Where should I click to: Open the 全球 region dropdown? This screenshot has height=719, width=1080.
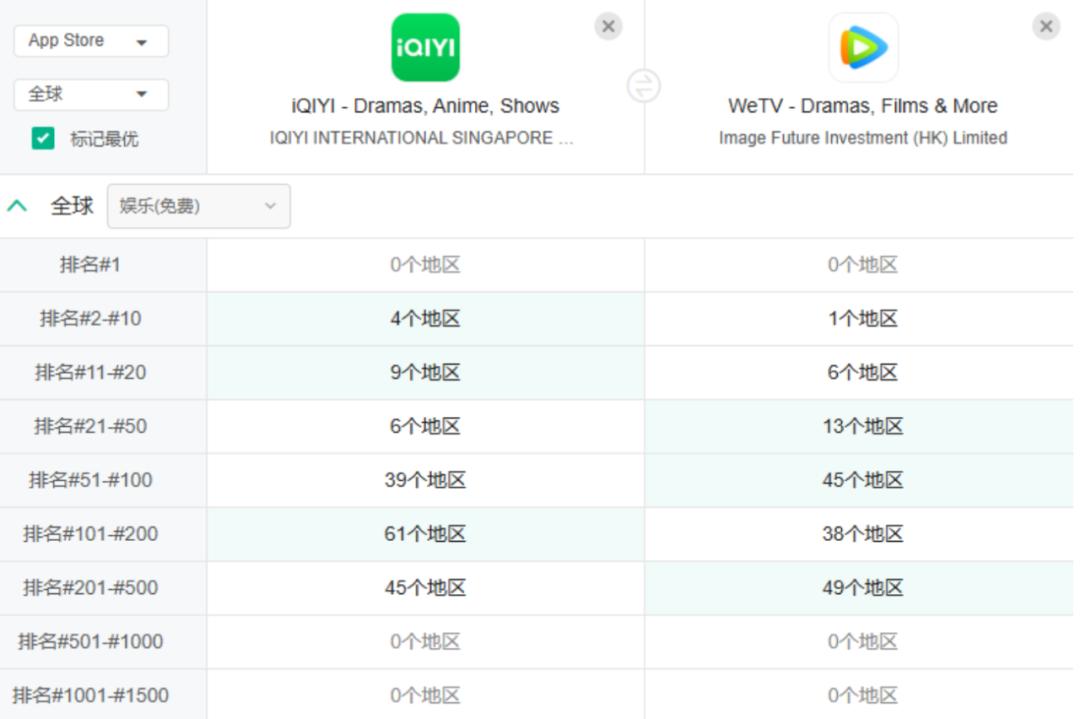pos(91,94)
